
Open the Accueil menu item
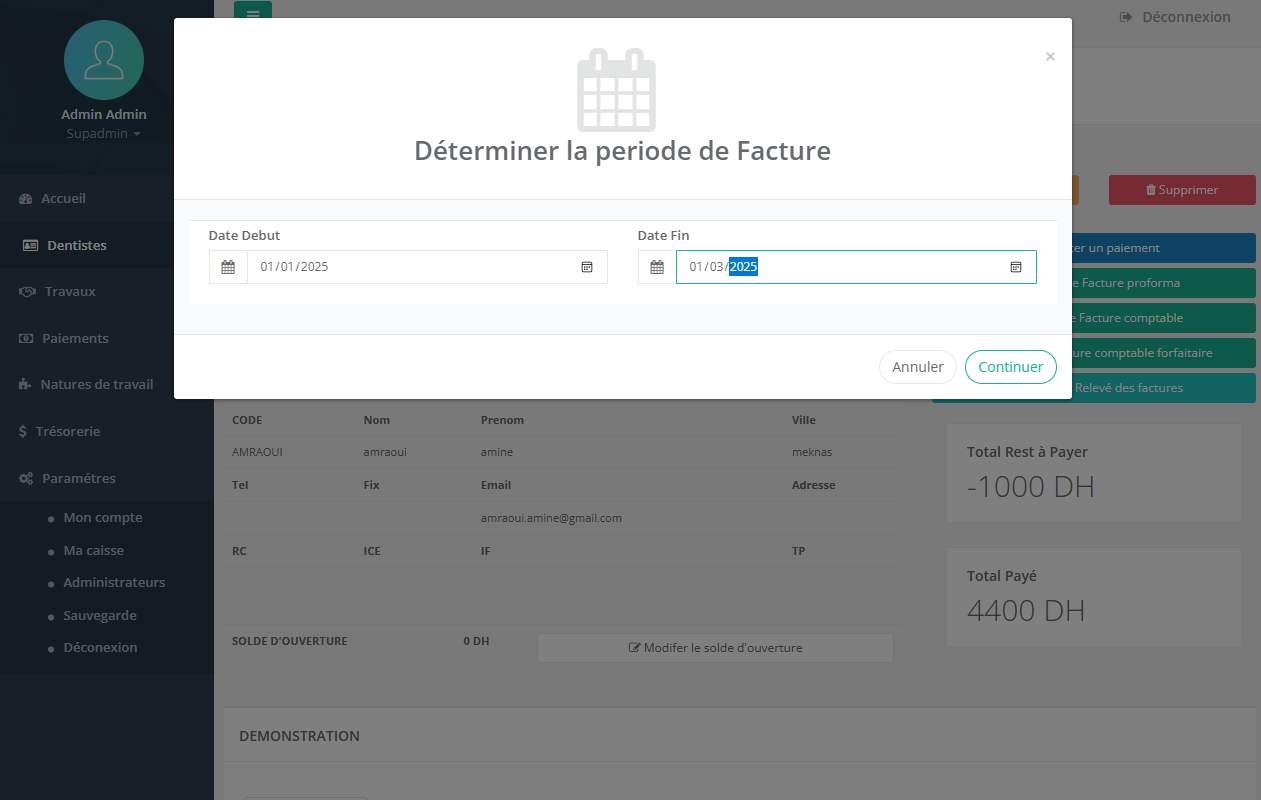(63, 198)
